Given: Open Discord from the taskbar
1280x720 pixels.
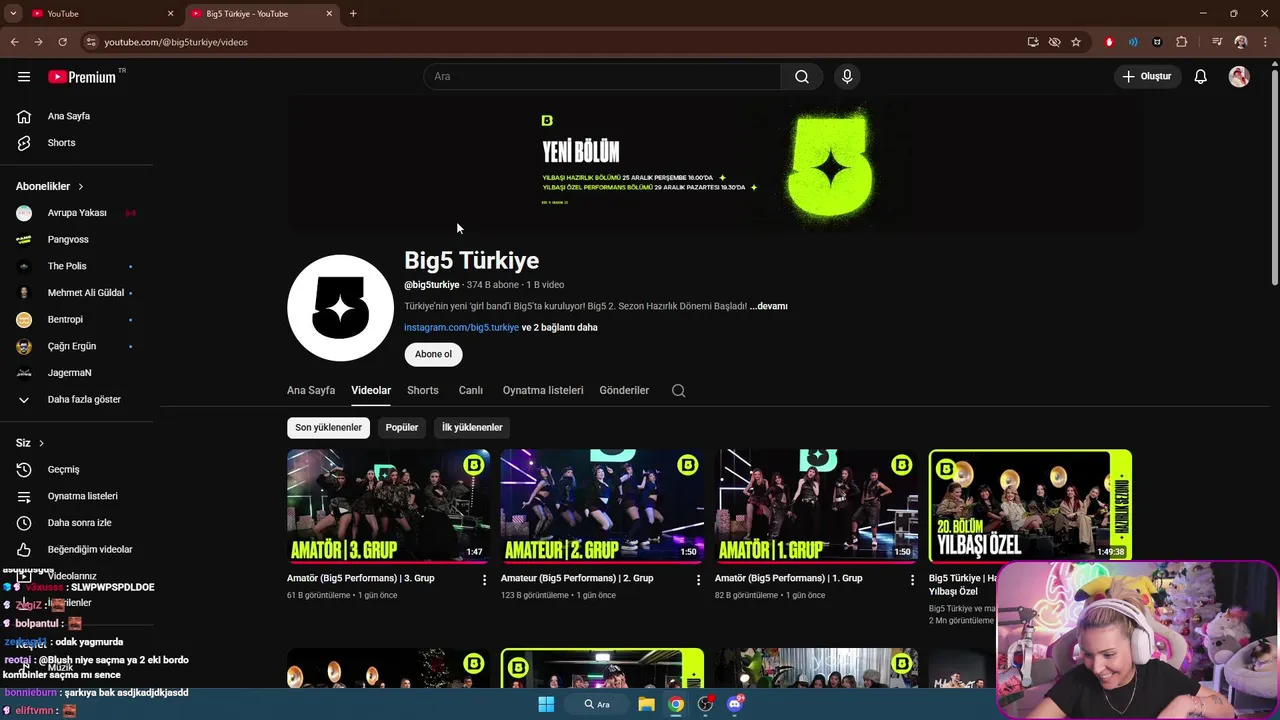Looking at the screenshot, I should click(735, 704).
